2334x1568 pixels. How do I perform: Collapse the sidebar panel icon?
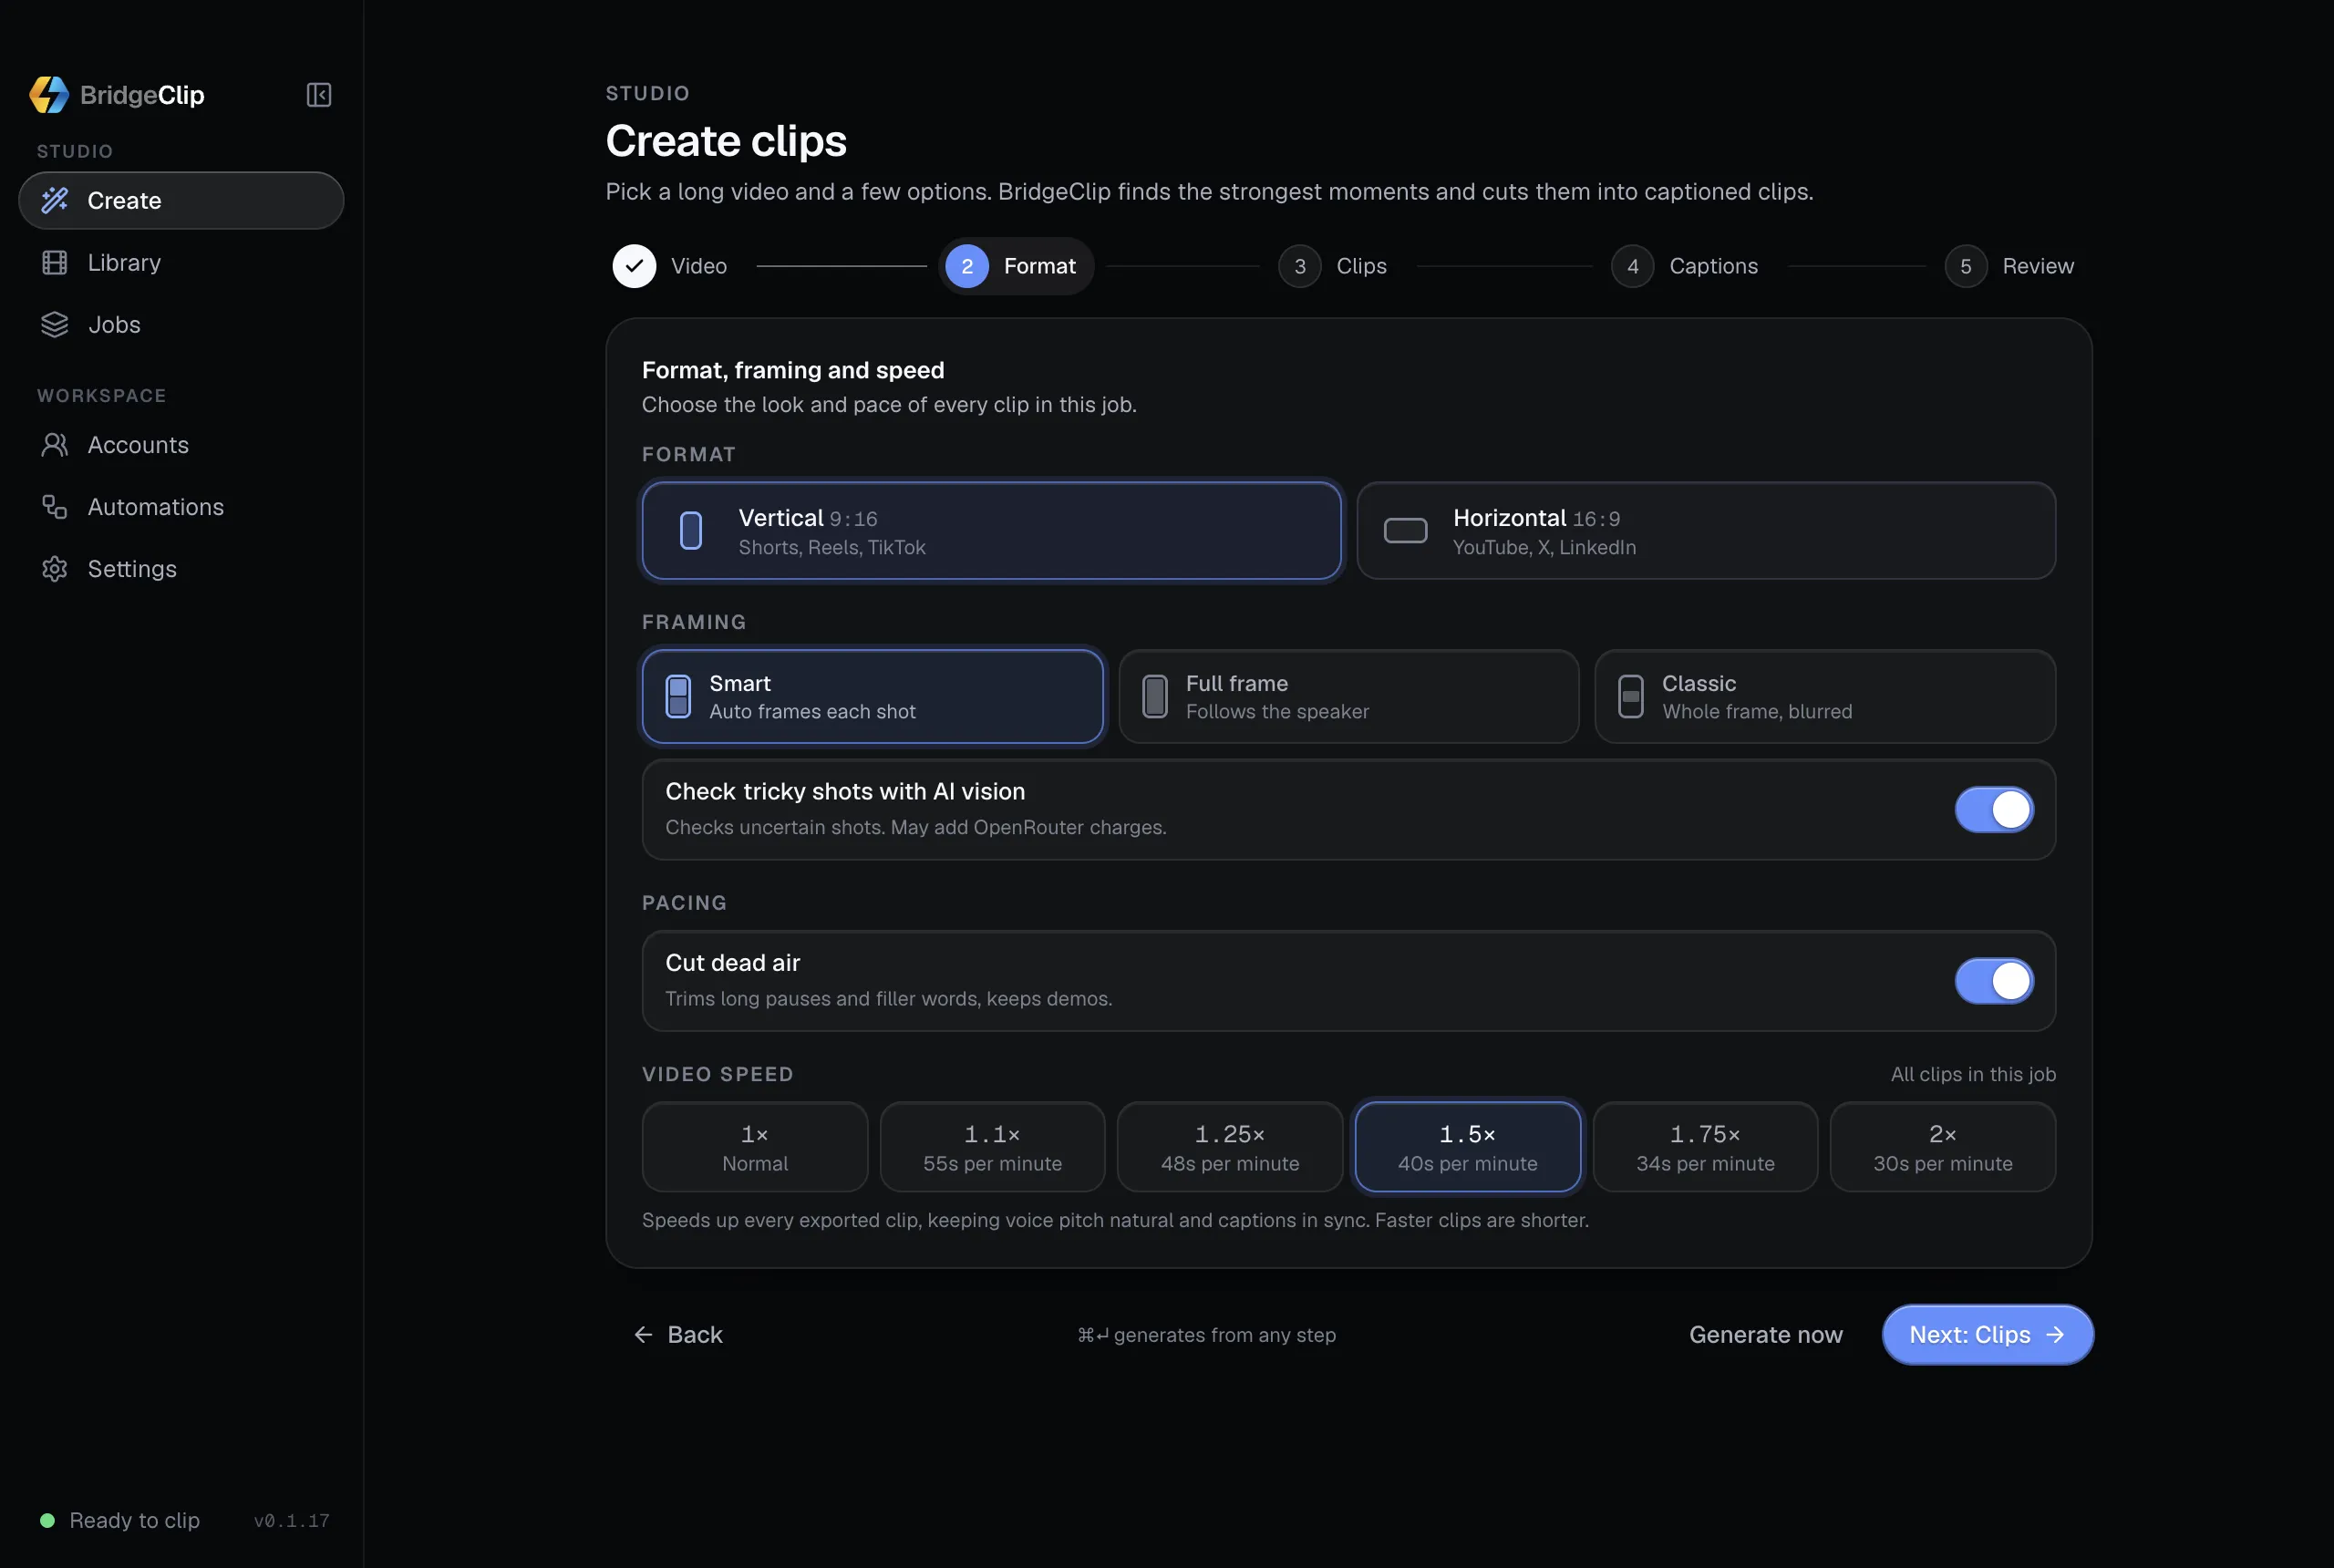pos(318,95)
